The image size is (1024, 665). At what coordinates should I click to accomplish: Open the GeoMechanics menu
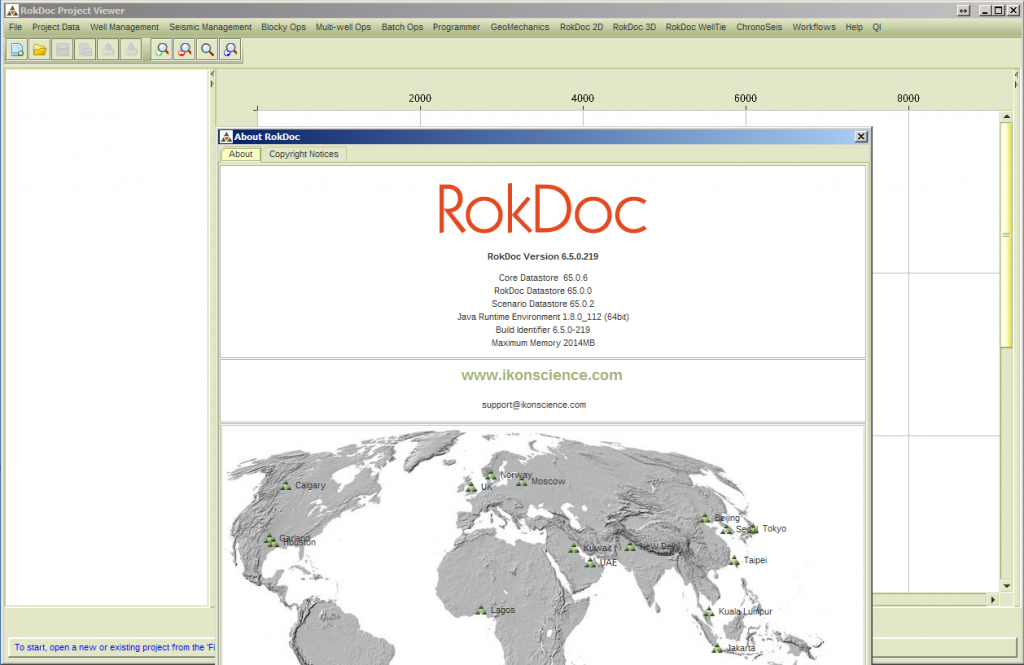pos(520,27)
